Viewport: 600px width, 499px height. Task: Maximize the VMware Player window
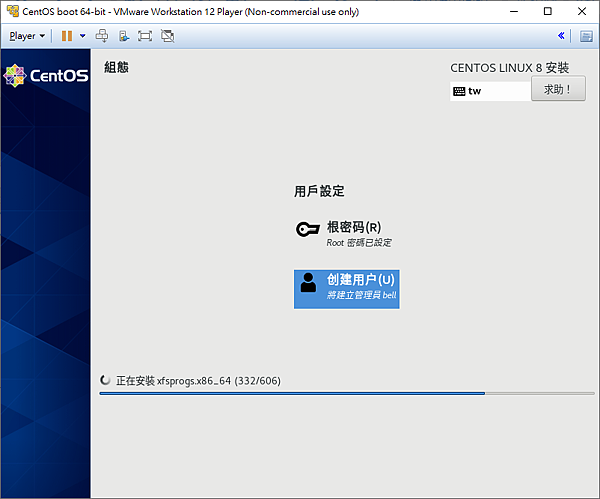[x=548, y=11]
